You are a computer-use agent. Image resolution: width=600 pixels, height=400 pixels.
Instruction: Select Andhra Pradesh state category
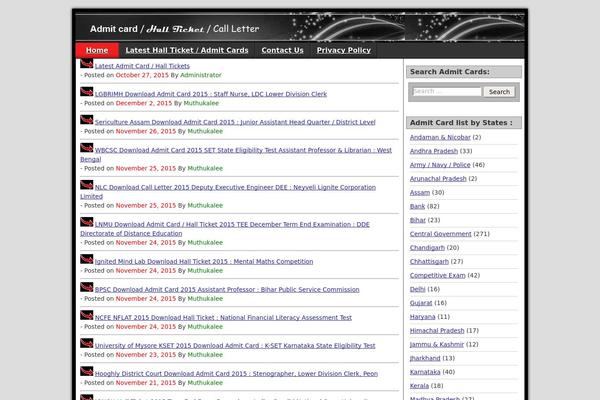pos(434,151)
